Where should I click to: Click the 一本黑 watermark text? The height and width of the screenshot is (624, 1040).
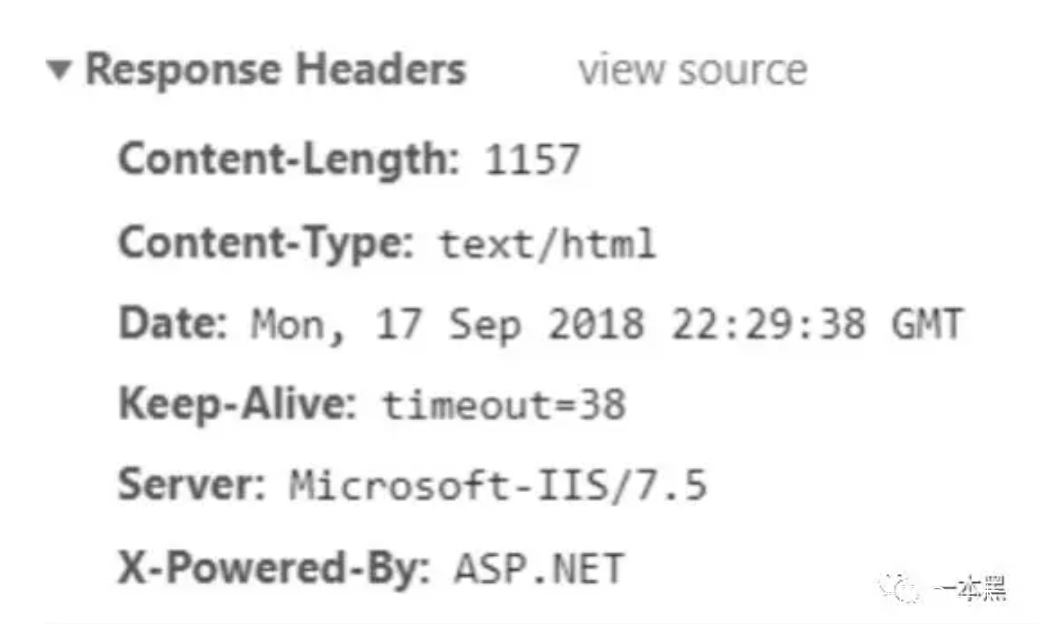coord(969,590)
